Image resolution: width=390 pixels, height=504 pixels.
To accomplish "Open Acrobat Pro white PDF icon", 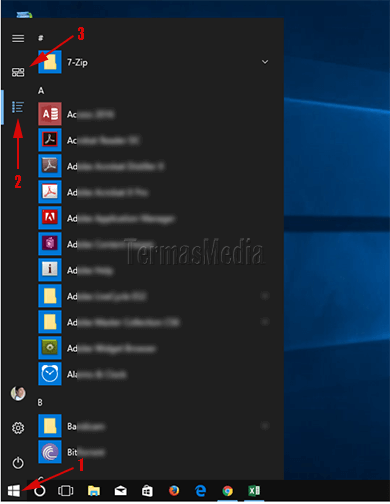I will (x=50, y=192).
